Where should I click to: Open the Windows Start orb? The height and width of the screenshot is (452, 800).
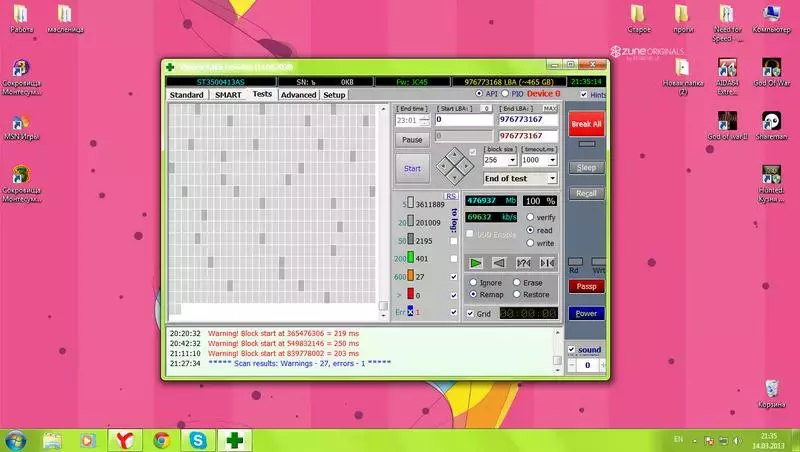[x=15, y=441]
